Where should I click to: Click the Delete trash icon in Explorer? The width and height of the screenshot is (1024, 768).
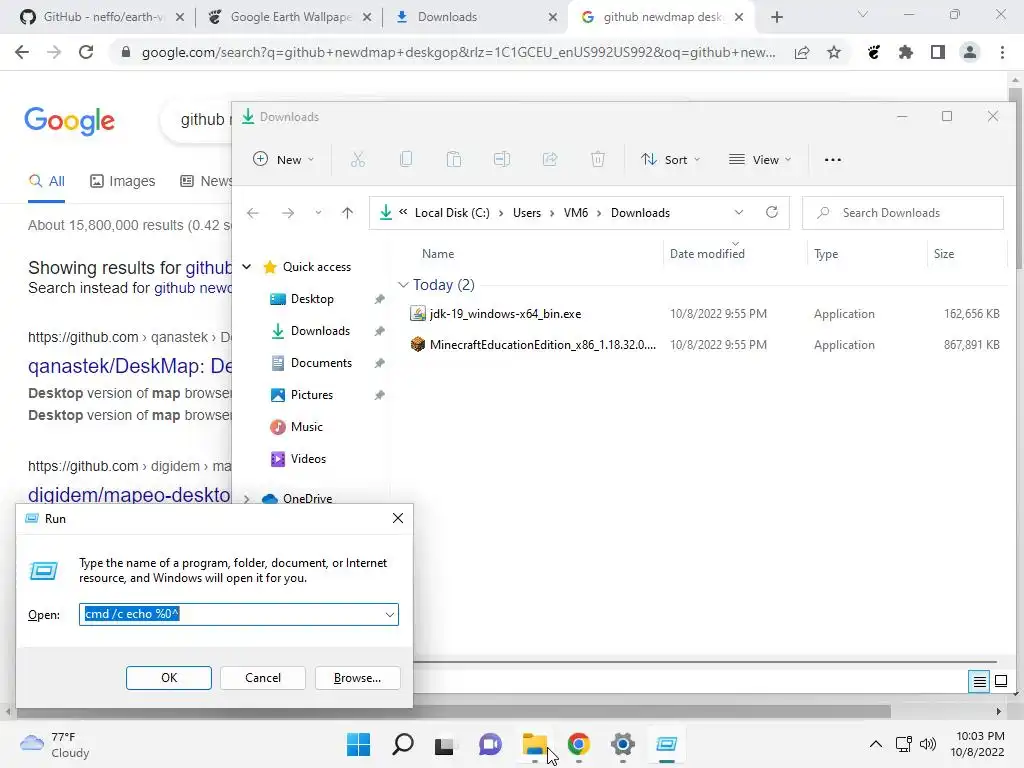(x=598, y=159)
